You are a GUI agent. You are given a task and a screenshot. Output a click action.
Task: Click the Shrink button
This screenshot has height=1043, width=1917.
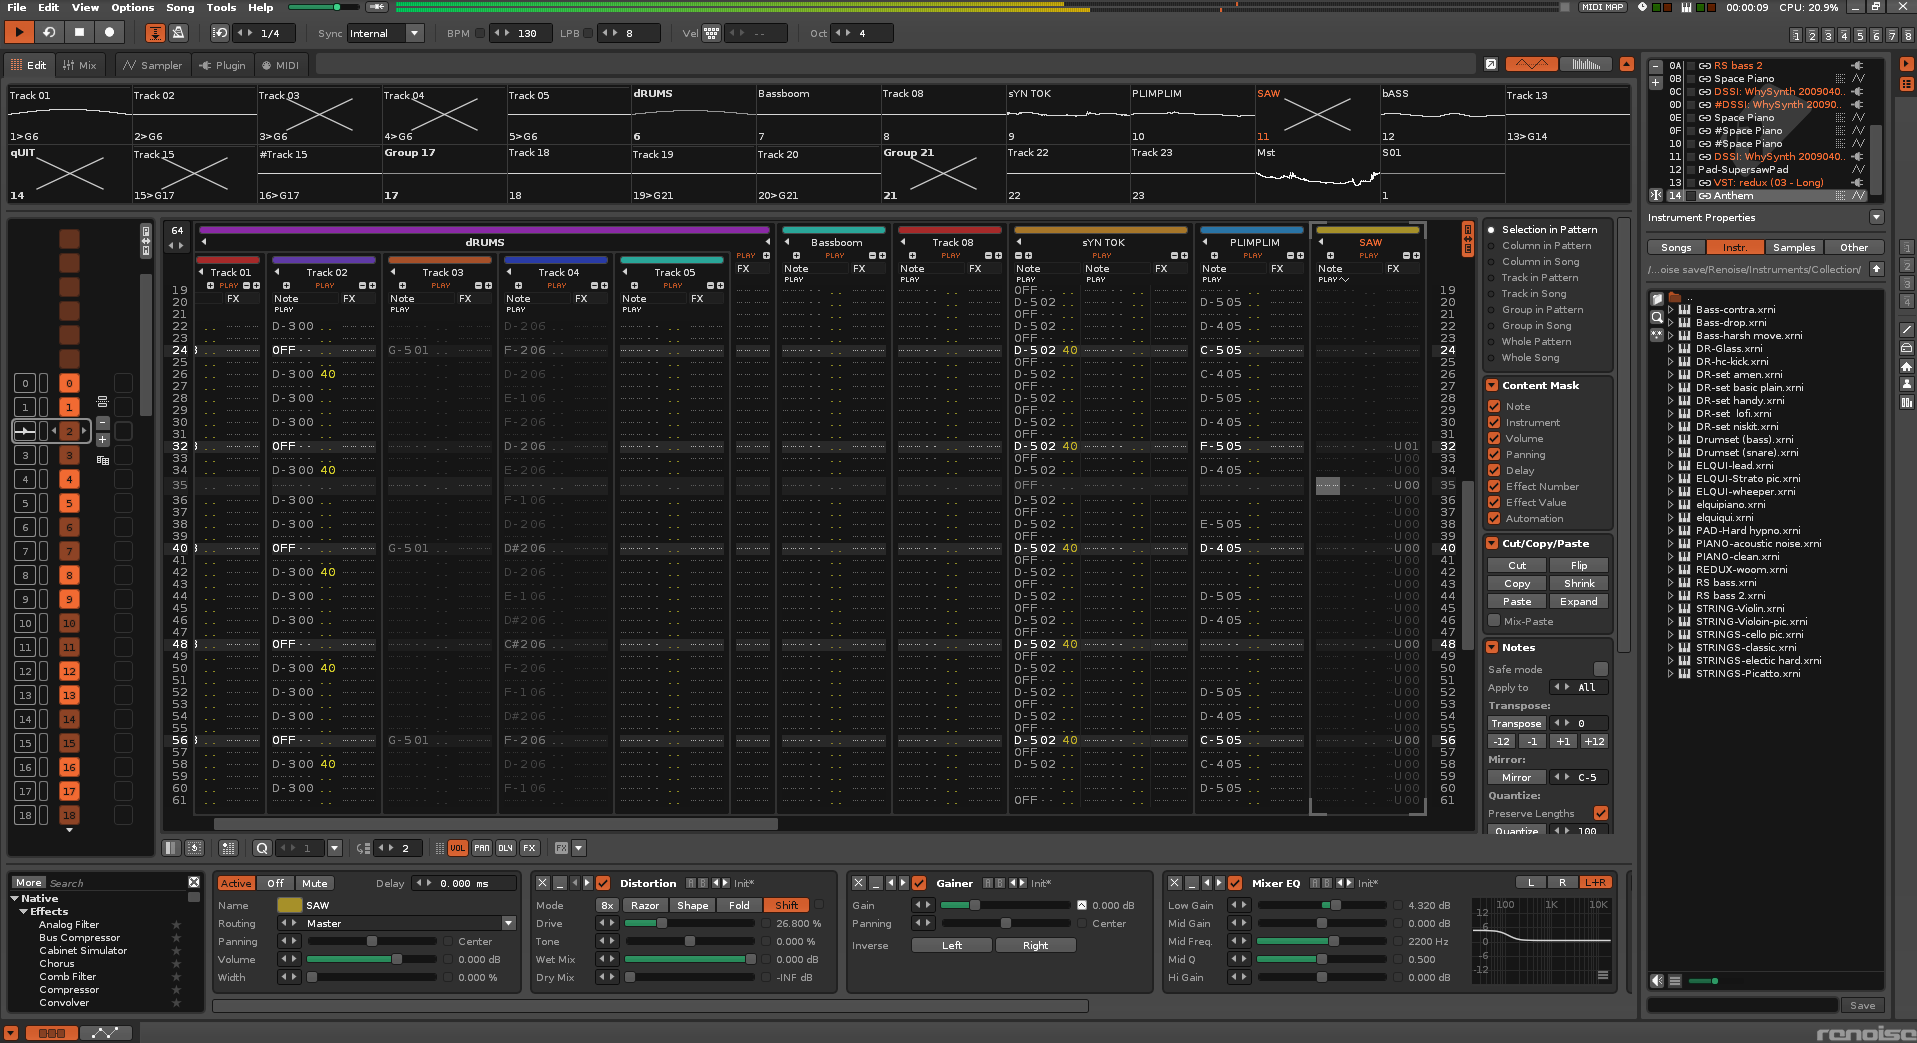1579,584
